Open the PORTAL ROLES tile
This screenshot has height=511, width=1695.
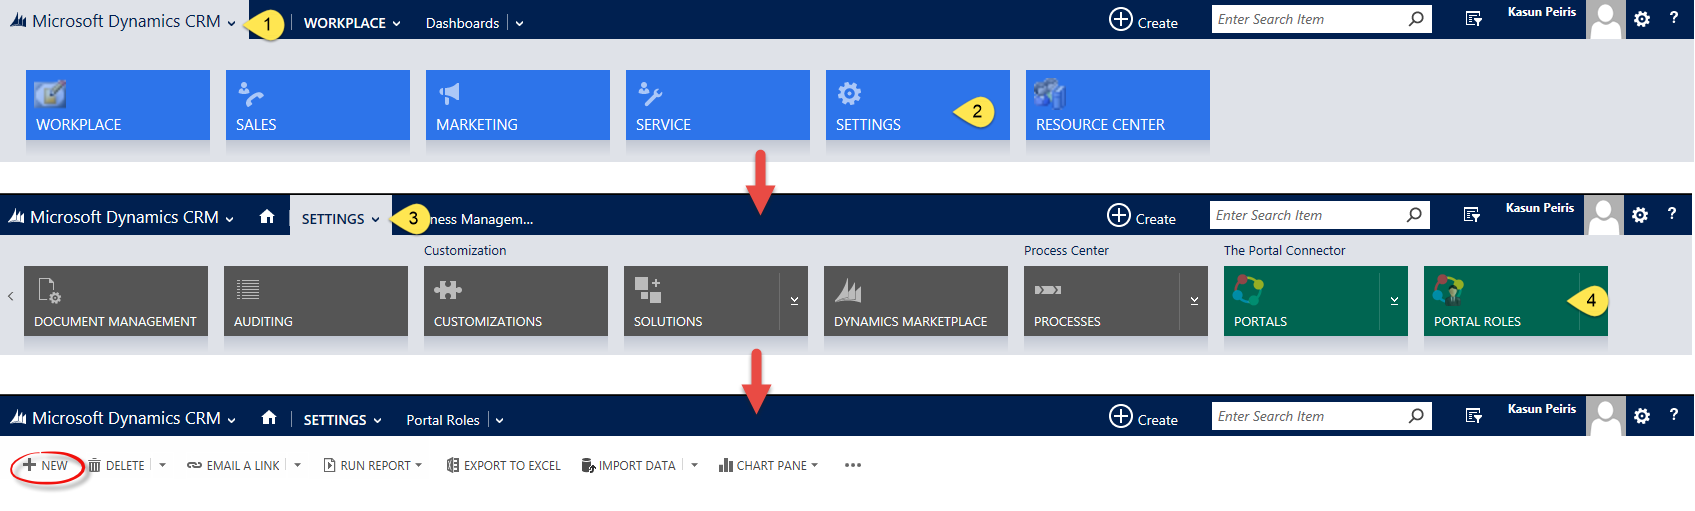tap(1516, 301)
